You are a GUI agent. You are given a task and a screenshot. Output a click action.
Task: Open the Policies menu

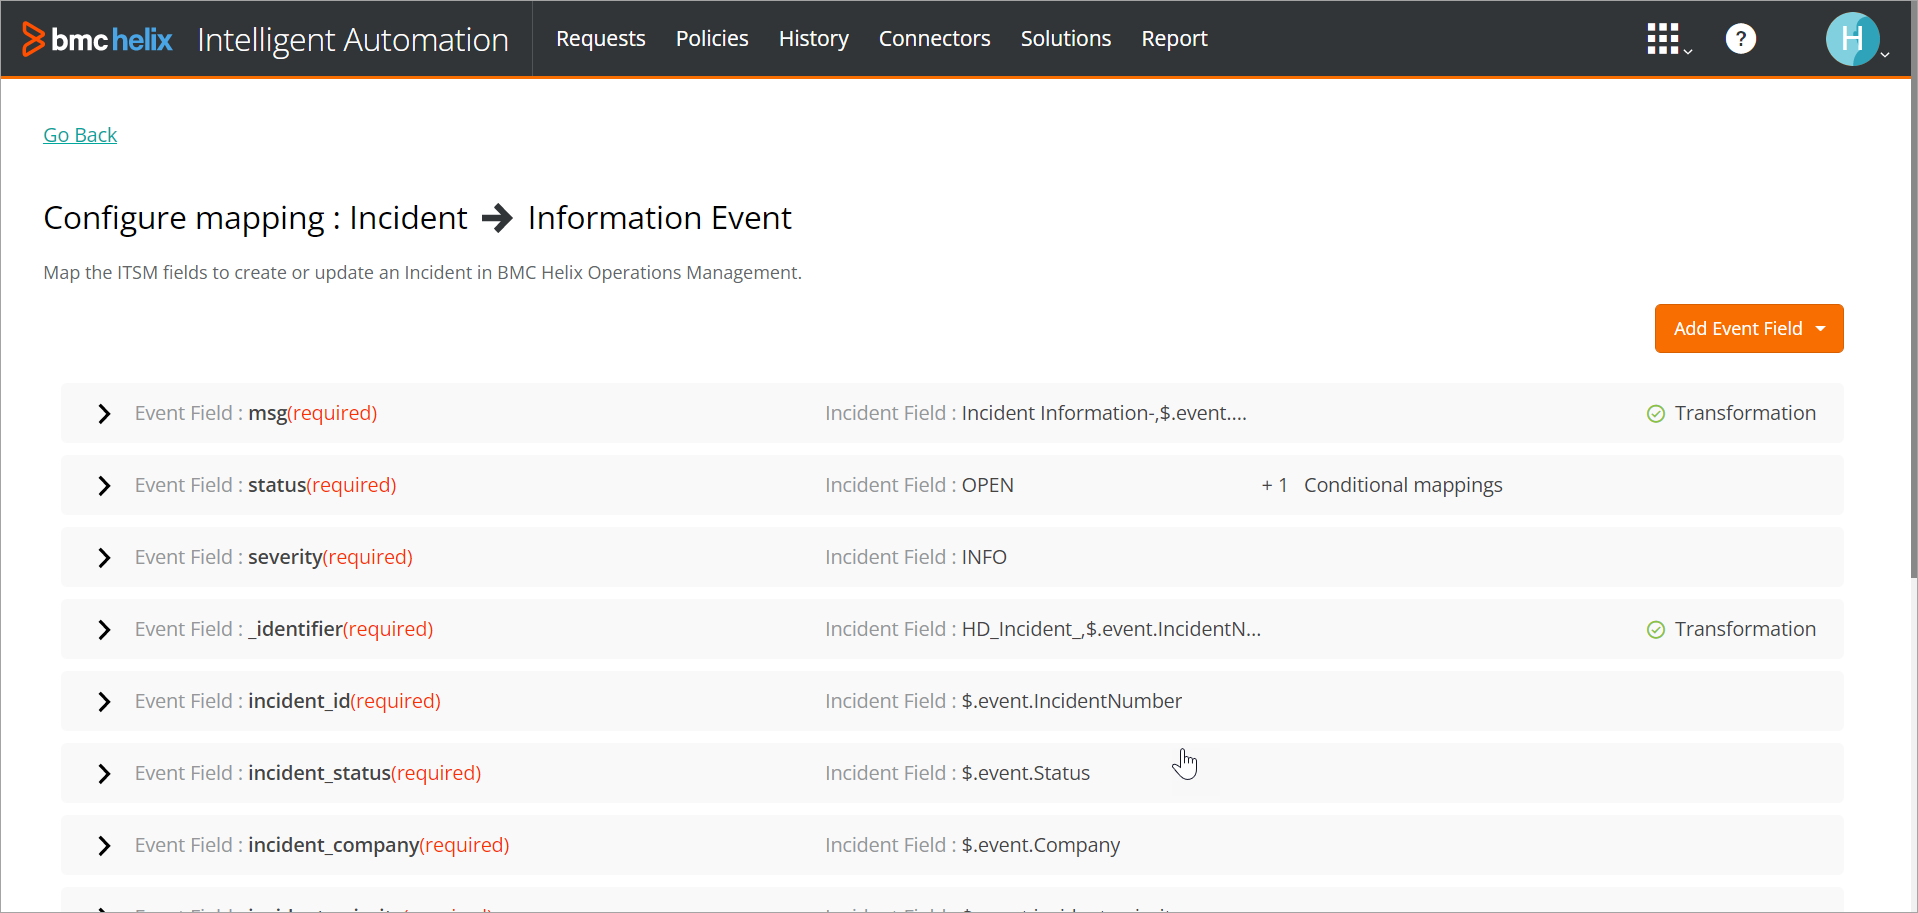(x=712, y=39)
